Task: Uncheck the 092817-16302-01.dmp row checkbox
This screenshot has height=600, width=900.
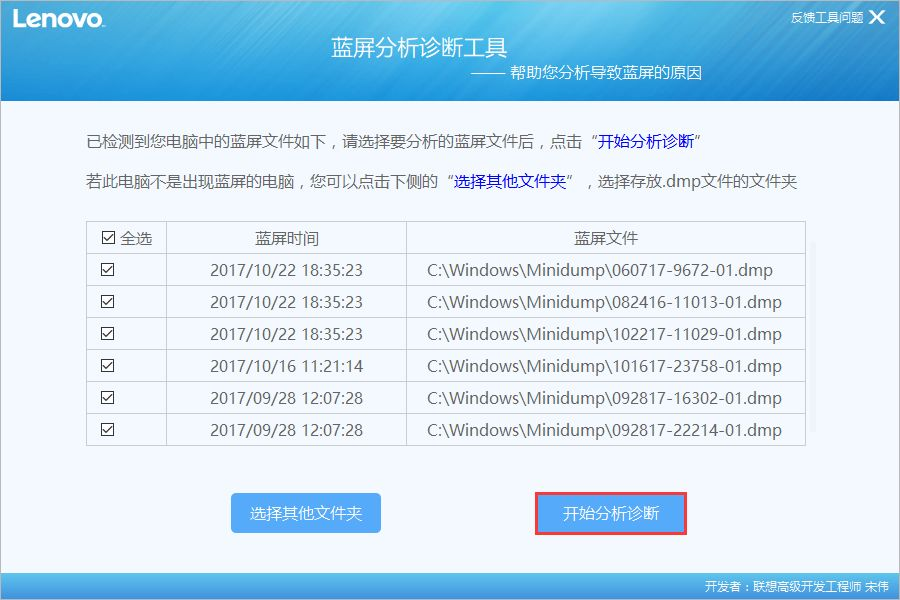Action: [108, 398]
